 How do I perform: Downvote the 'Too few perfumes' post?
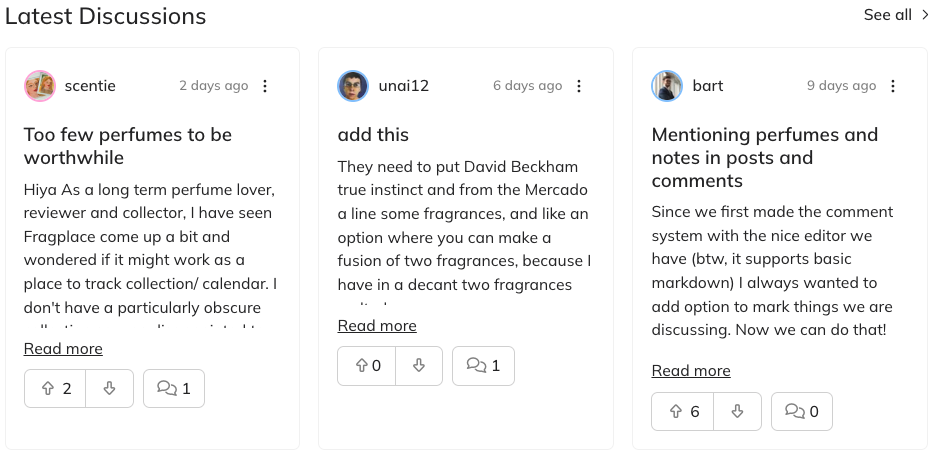(109, 388)
